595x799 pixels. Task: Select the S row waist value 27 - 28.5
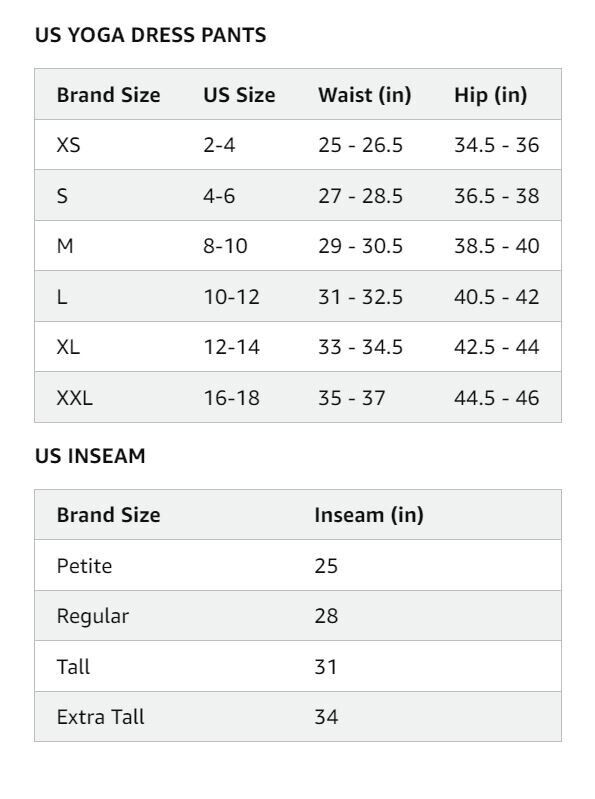pyautogui.click(x=360, y=196)
